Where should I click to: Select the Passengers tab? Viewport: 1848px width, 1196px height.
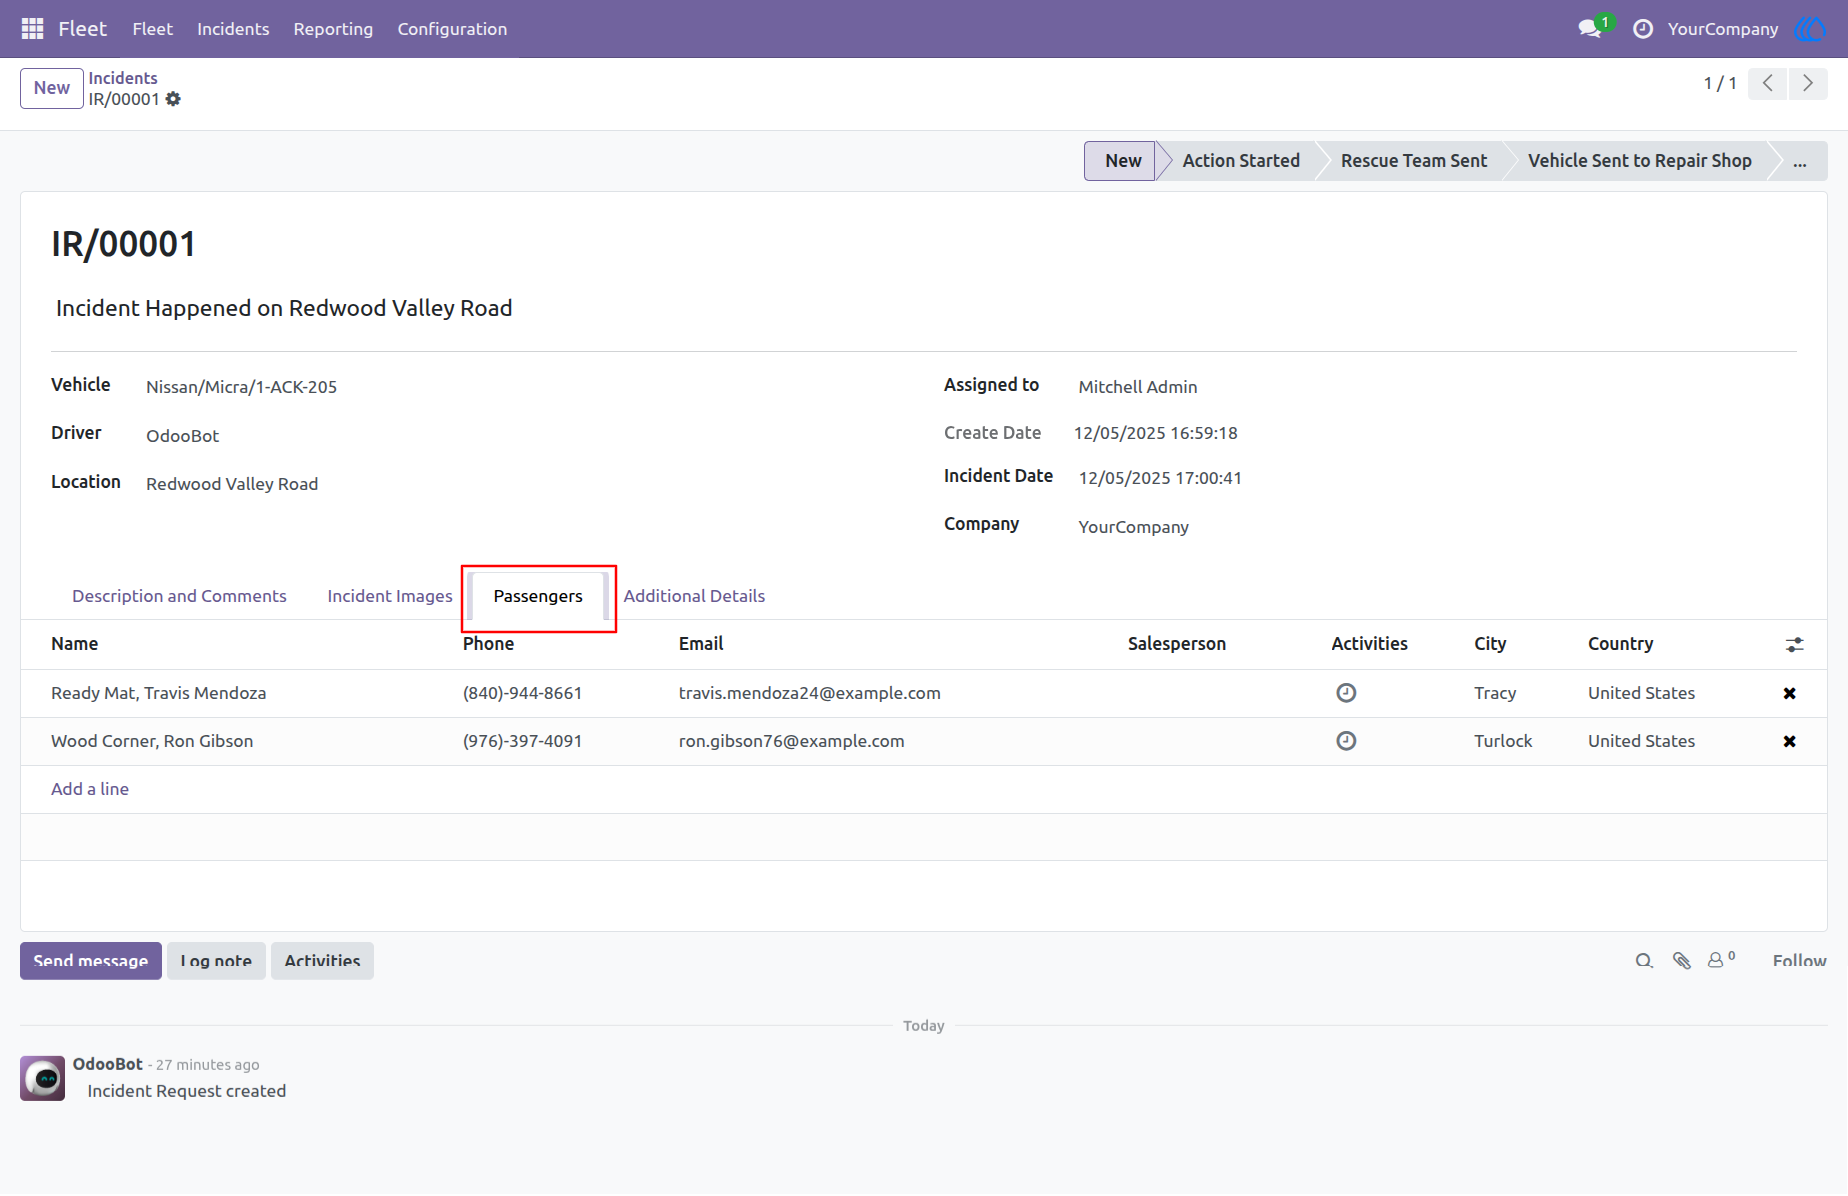538,596
